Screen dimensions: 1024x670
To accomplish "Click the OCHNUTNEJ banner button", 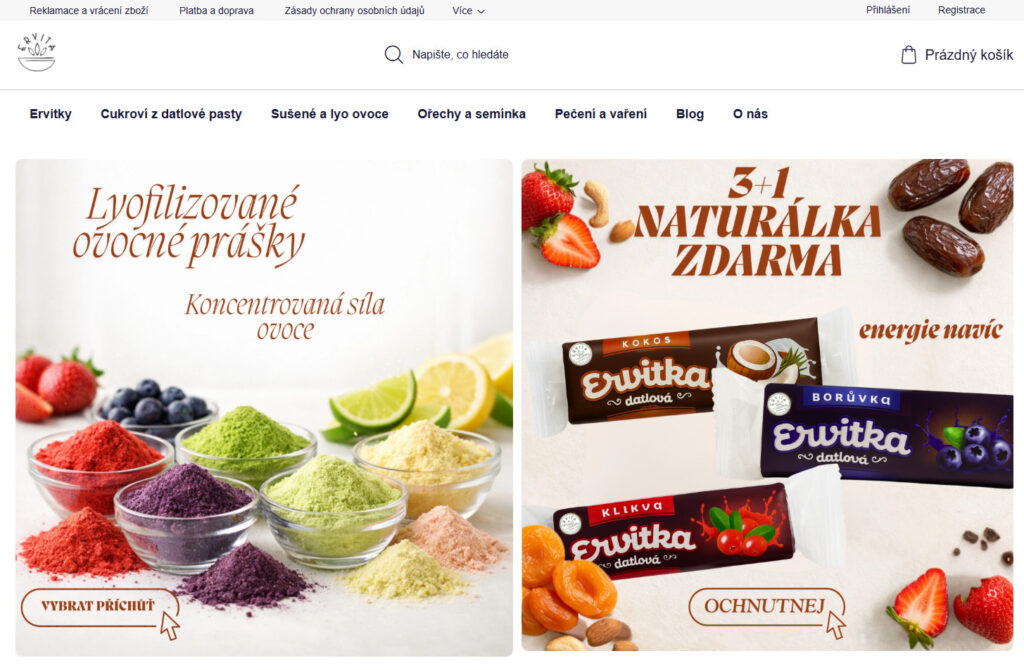I will click(x=766, y=607).
